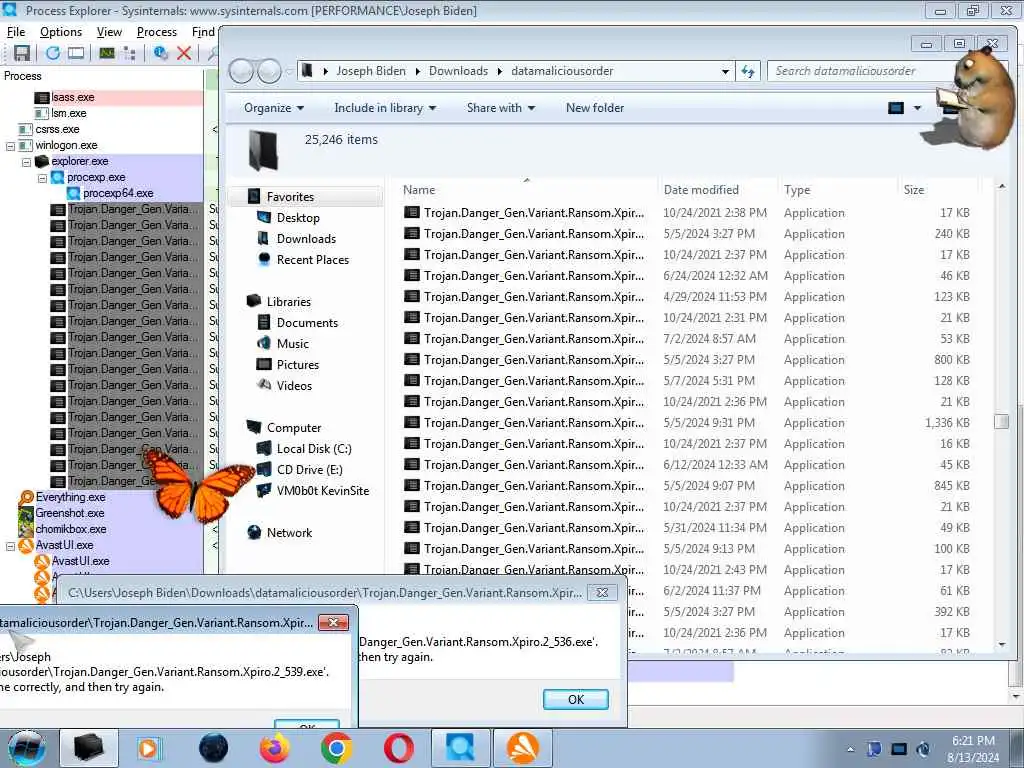Viewport: 1024px width, 768px height.
Task: Select lsm.exe in the process list
Action: [x=69, y=113]
